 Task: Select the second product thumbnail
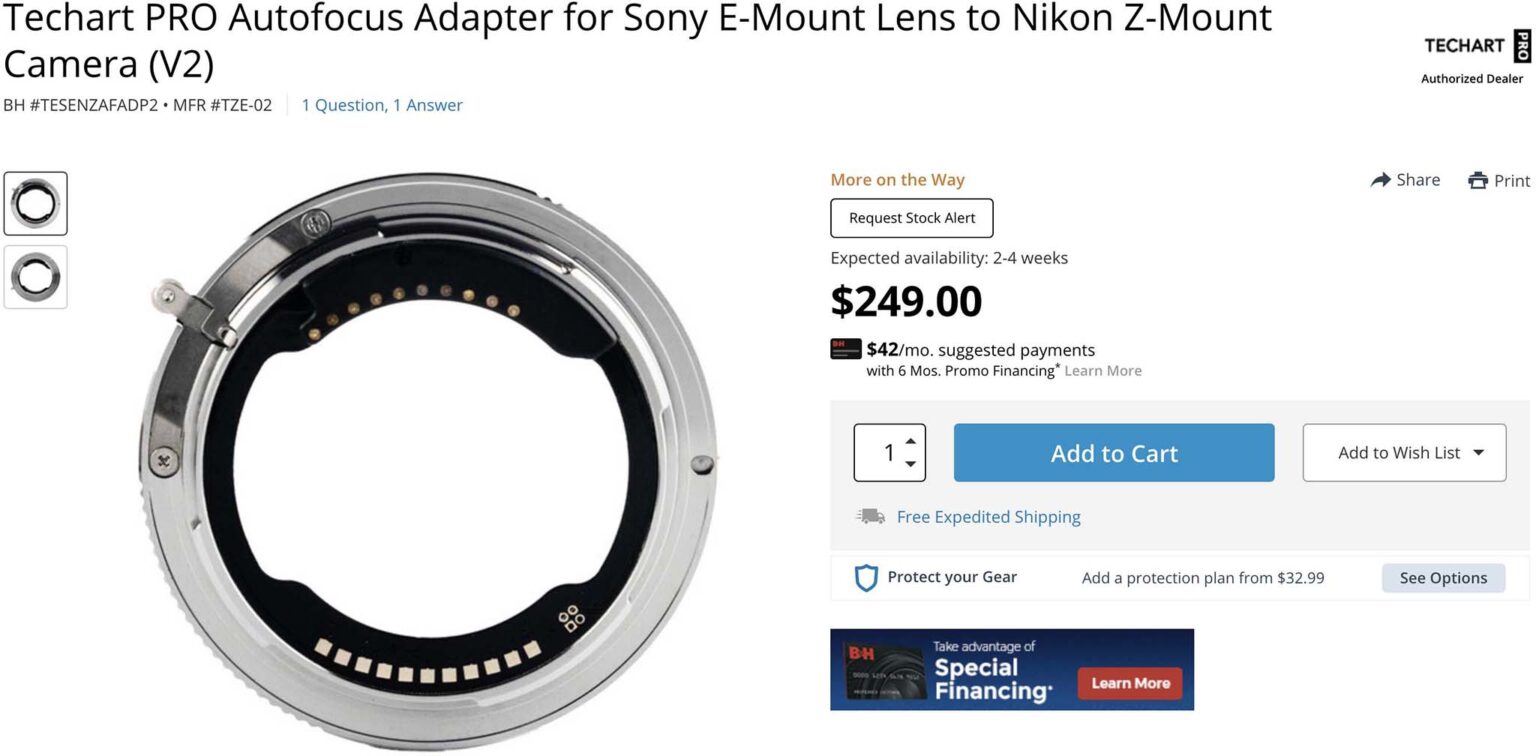pos(35,277)
